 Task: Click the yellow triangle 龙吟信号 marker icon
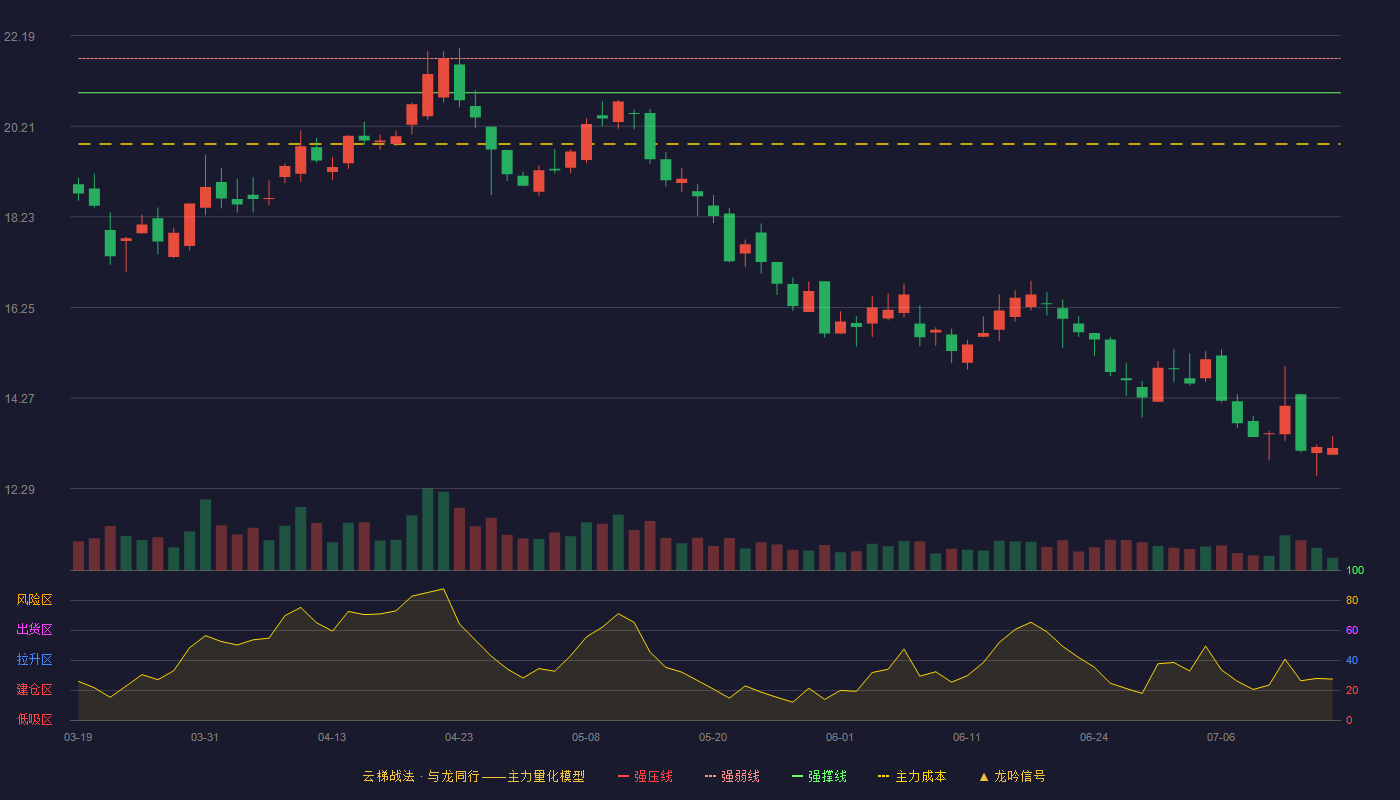pyautogui.click(x=984, y=776)
